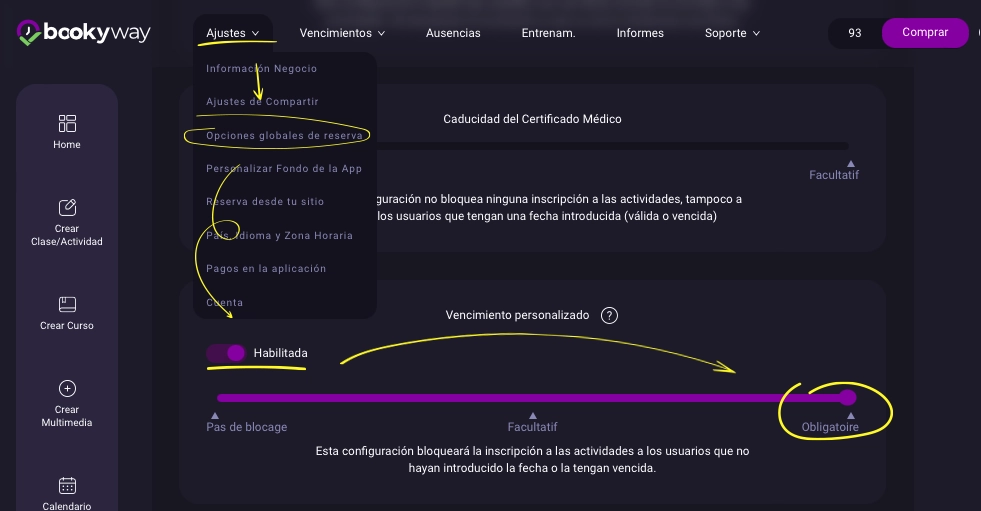Image resolution: width=981 pixels, height=511 pixels.
Task: Click the Crear Clase/Actividad pencil icon
Action: tap(67, 207)
